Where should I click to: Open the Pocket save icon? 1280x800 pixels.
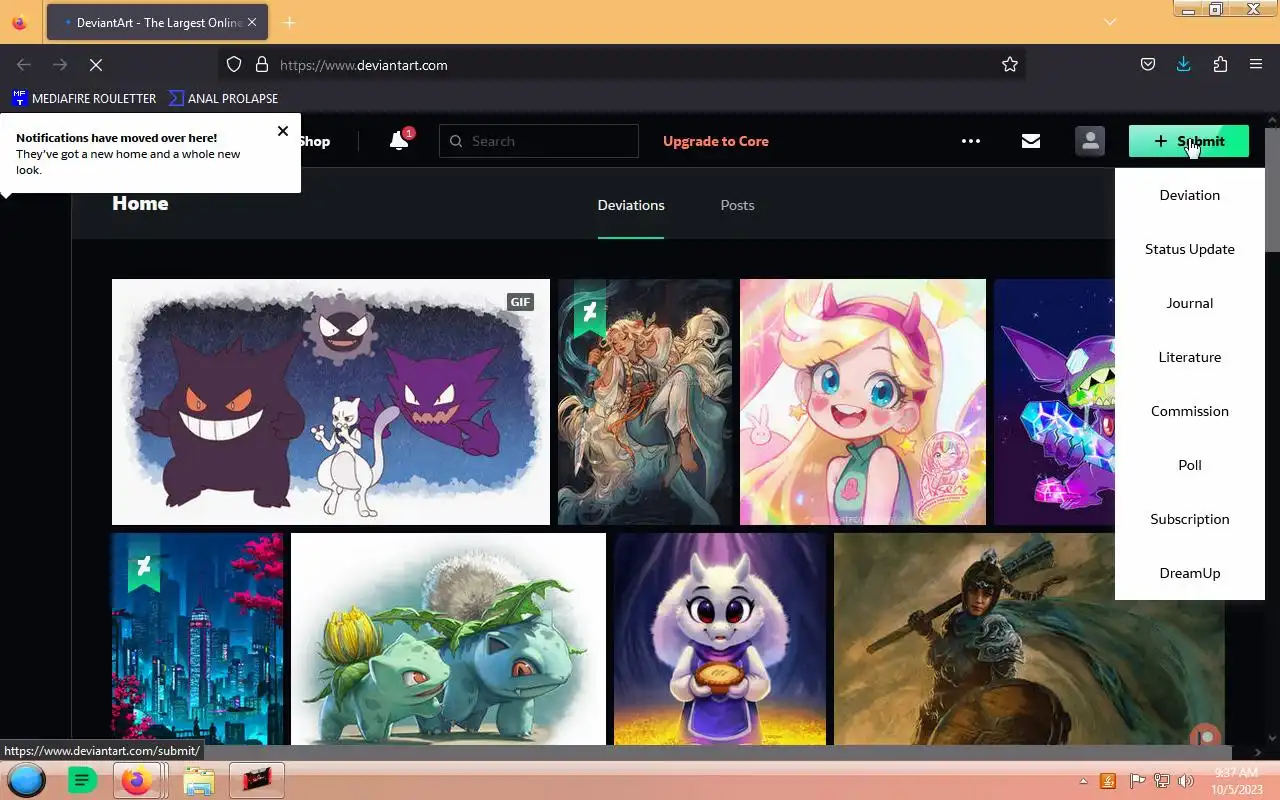coord(1148,65)
